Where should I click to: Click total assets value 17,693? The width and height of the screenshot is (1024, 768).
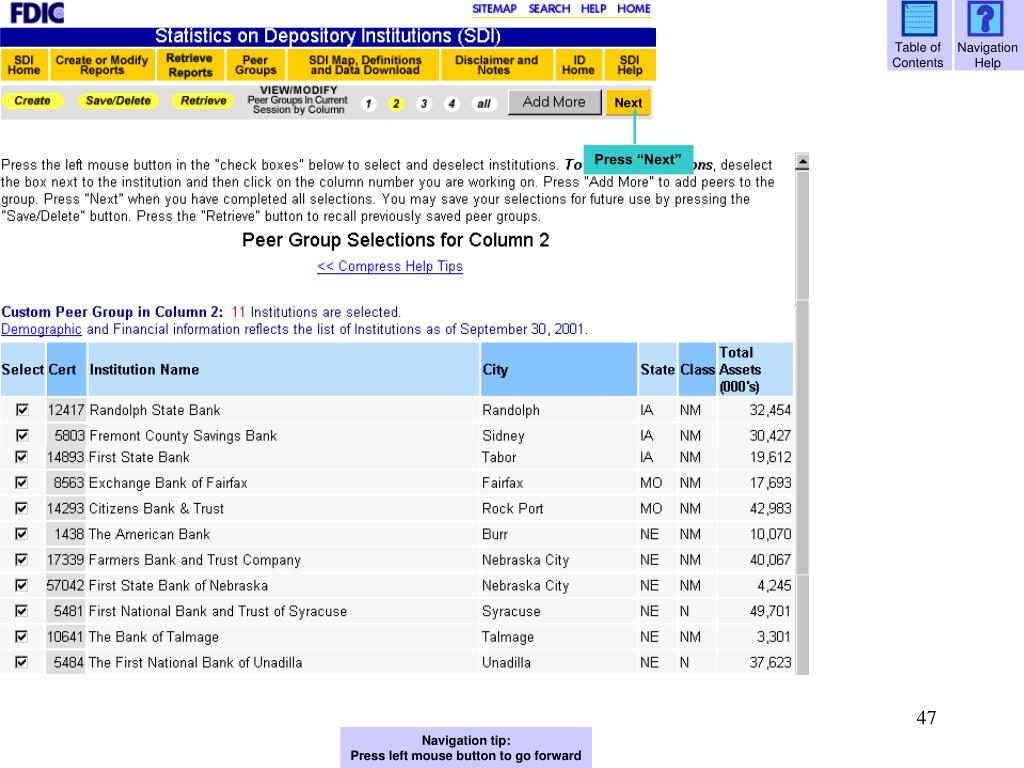pyautogui.click(x=770, y=483)
